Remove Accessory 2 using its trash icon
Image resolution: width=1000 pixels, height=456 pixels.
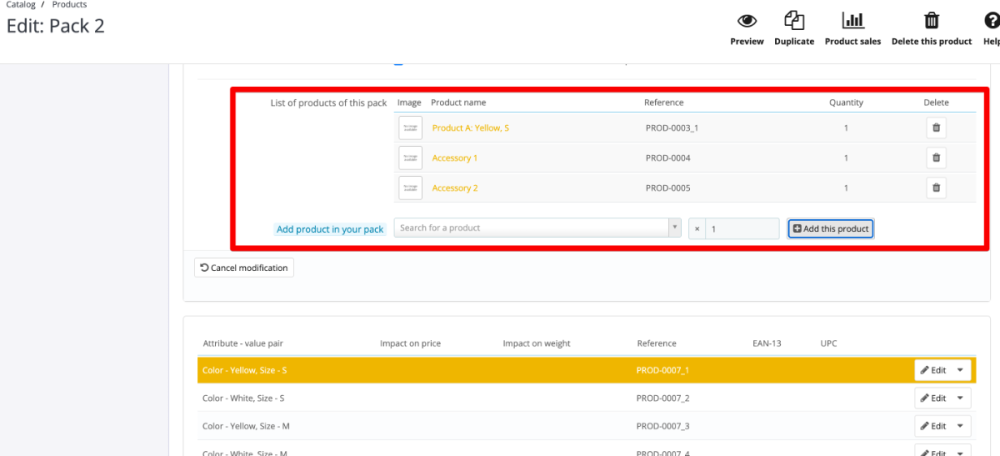click(936, 188)
